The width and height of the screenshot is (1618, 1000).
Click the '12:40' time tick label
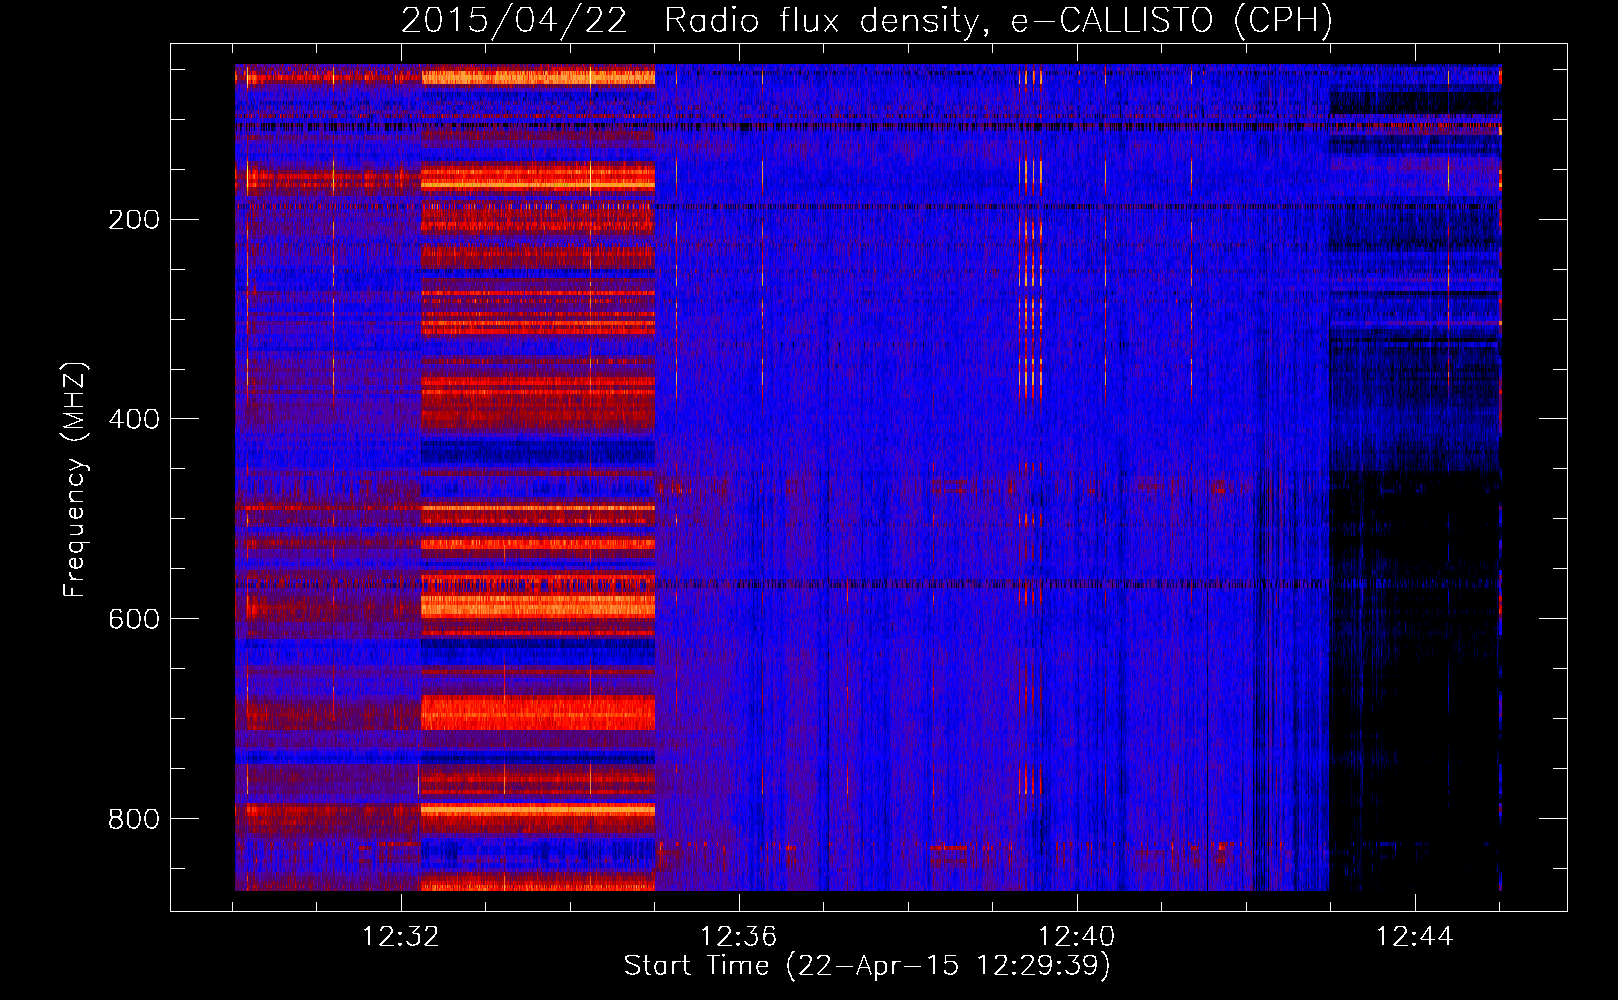pyautogui.click(x=1077, y=937)
